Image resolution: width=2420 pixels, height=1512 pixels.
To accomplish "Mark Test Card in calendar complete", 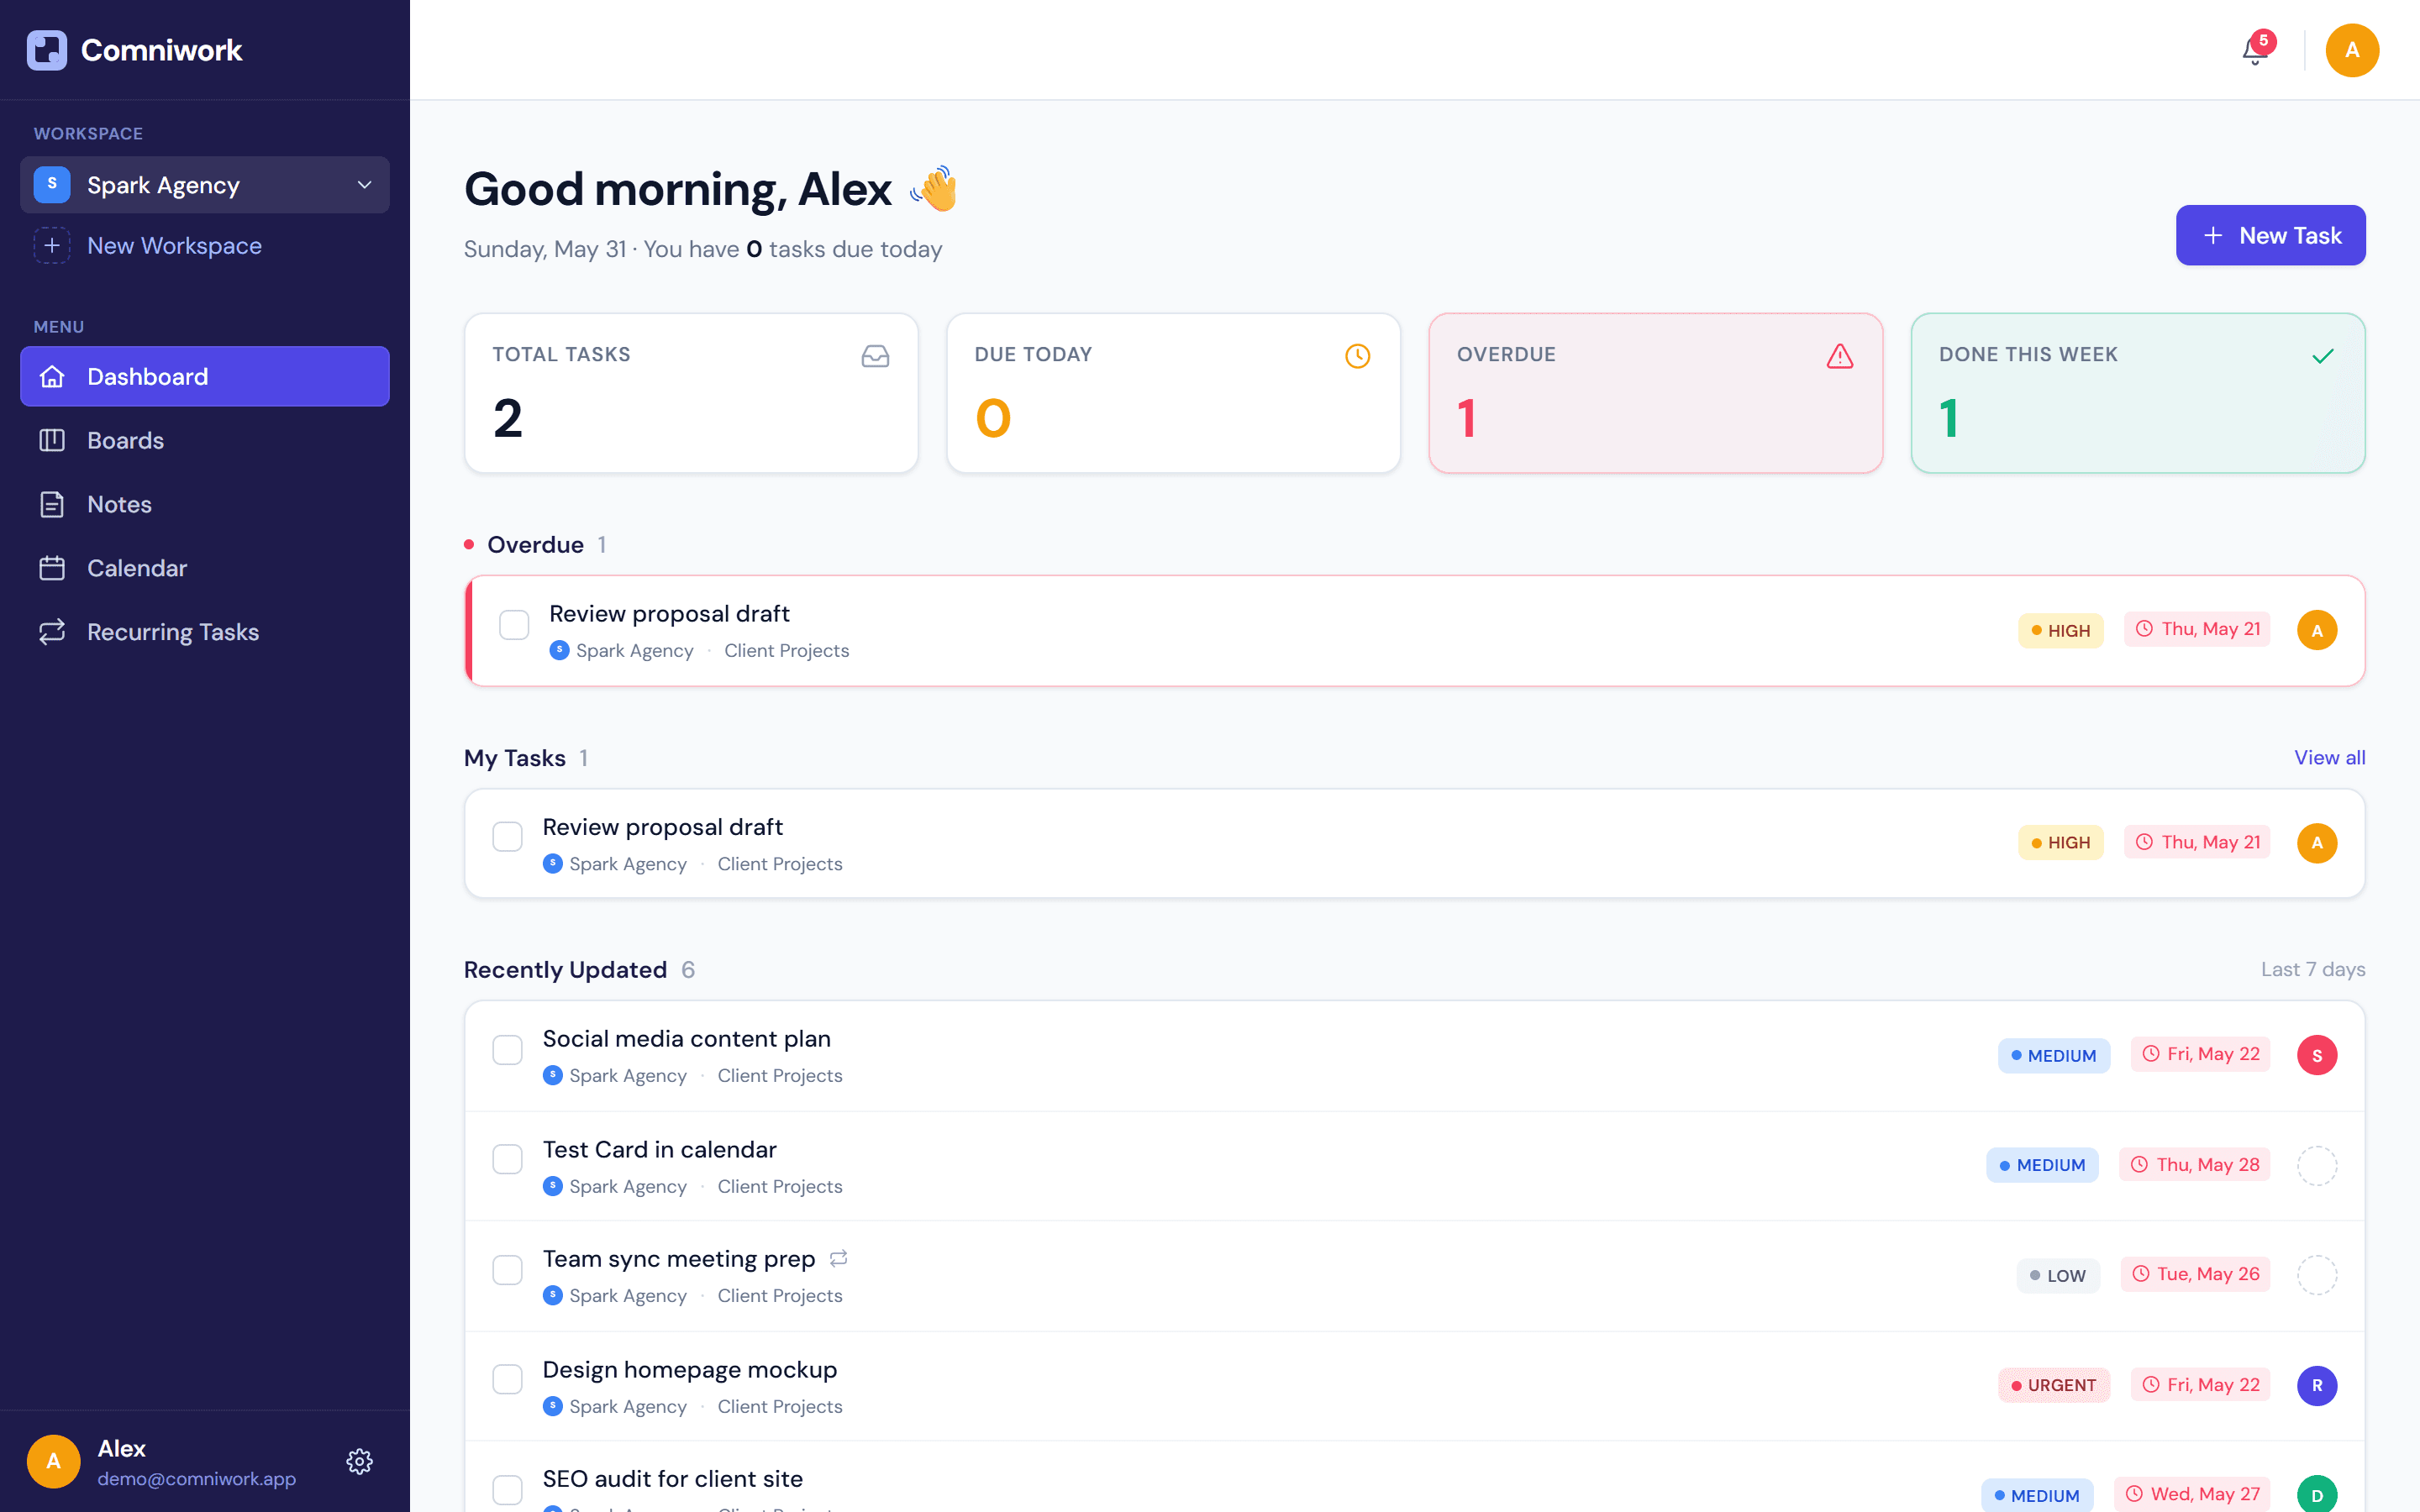I will 507,1159.
